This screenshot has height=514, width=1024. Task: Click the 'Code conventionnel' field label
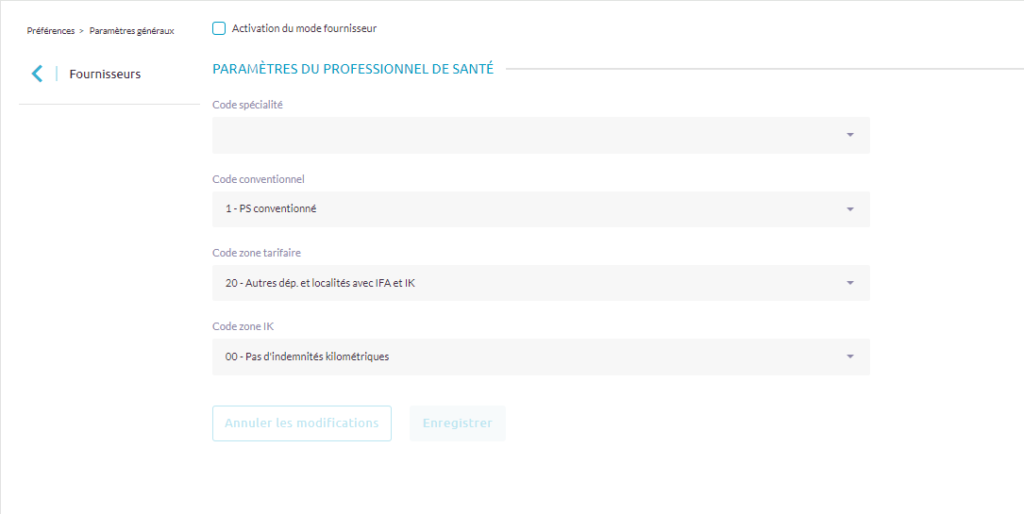tap(258, 179)
